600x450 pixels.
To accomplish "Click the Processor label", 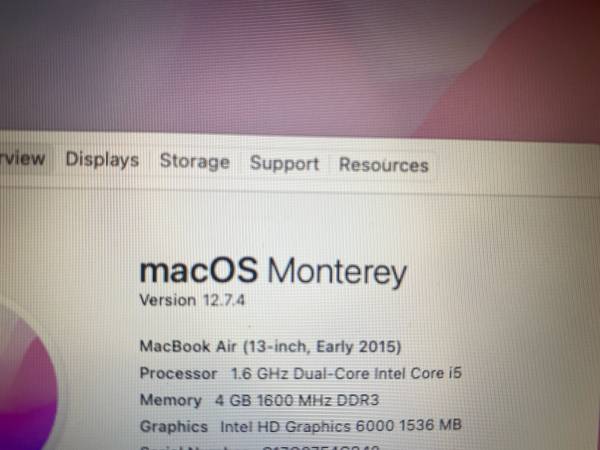I will tap(178, 373).
